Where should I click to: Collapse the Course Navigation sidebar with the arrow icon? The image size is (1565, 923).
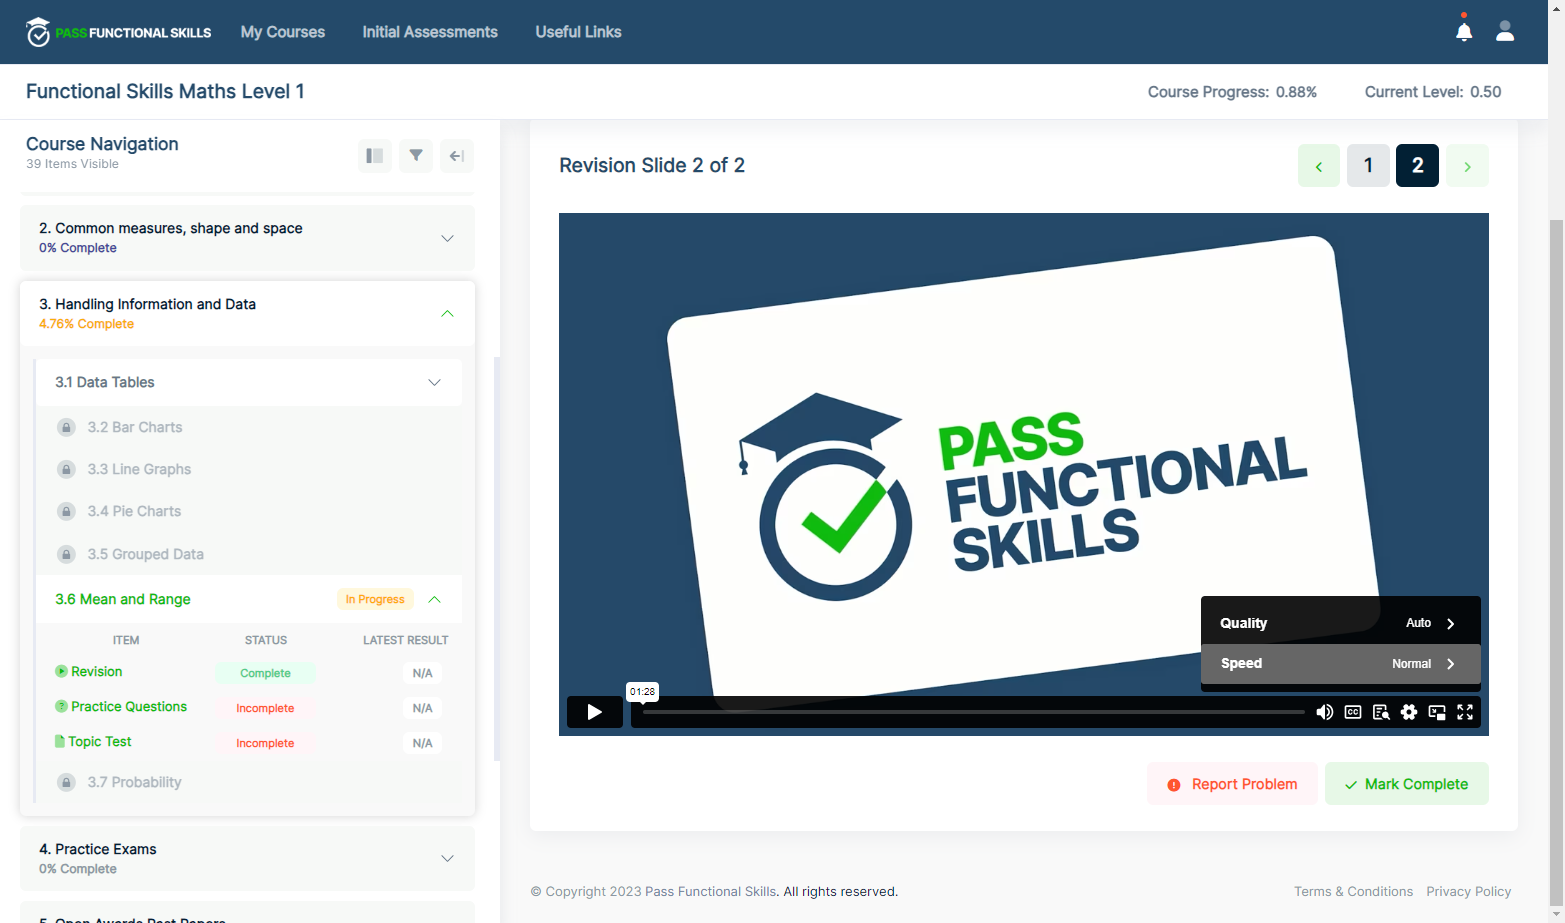(x=457, y=156)
